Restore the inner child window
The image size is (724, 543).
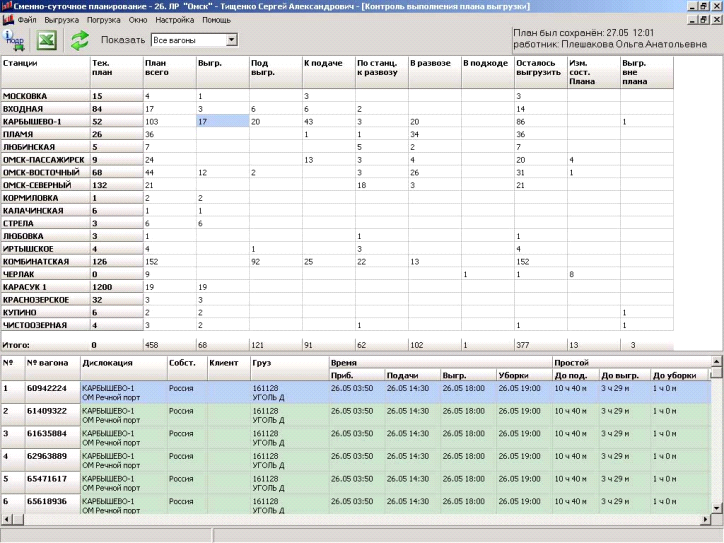(x=704, y=19)
